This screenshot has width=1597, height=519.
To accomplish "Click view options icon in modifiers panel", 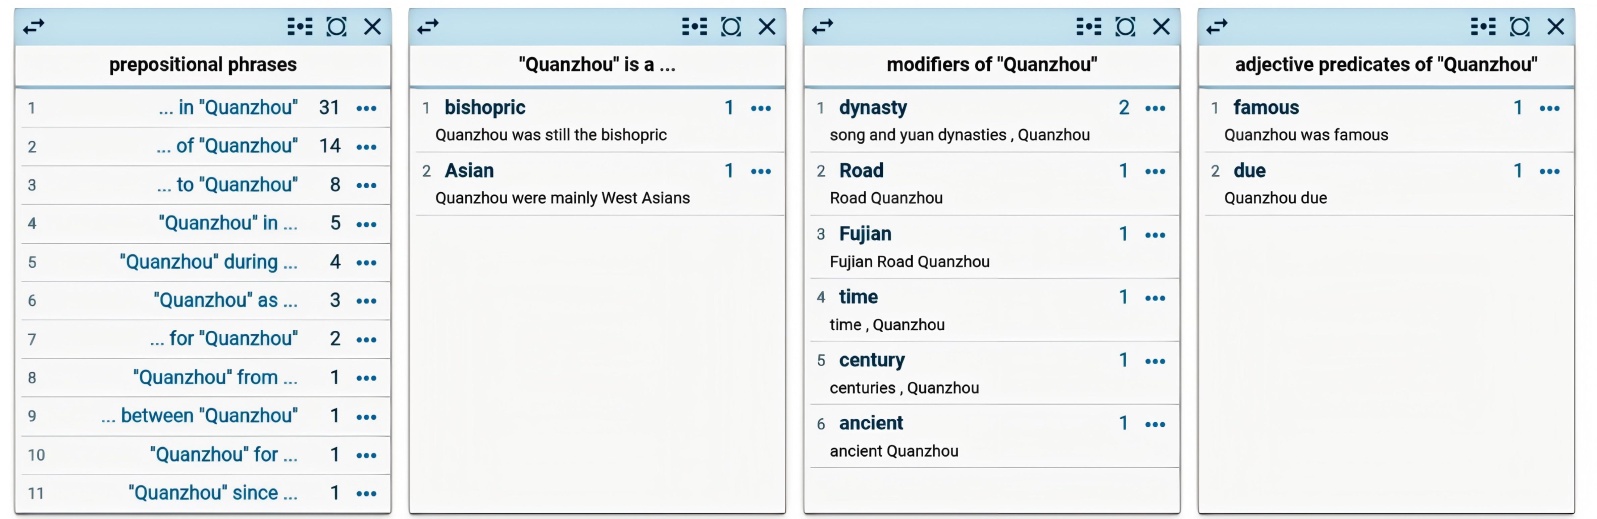I will [x=1089, y=27].
